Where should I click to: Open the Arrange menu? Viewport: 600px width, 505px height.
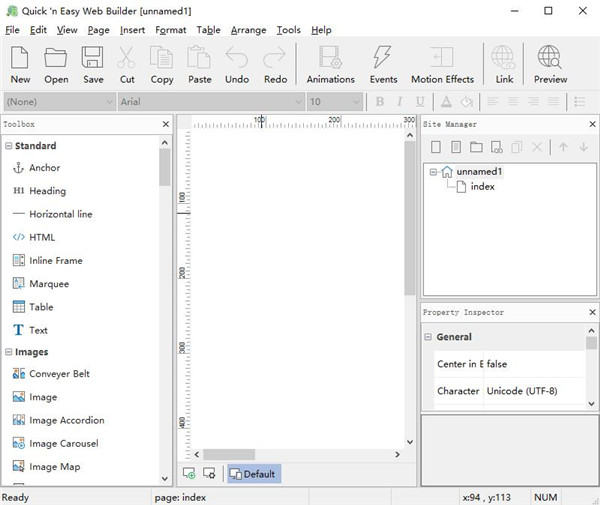point(248,30)
